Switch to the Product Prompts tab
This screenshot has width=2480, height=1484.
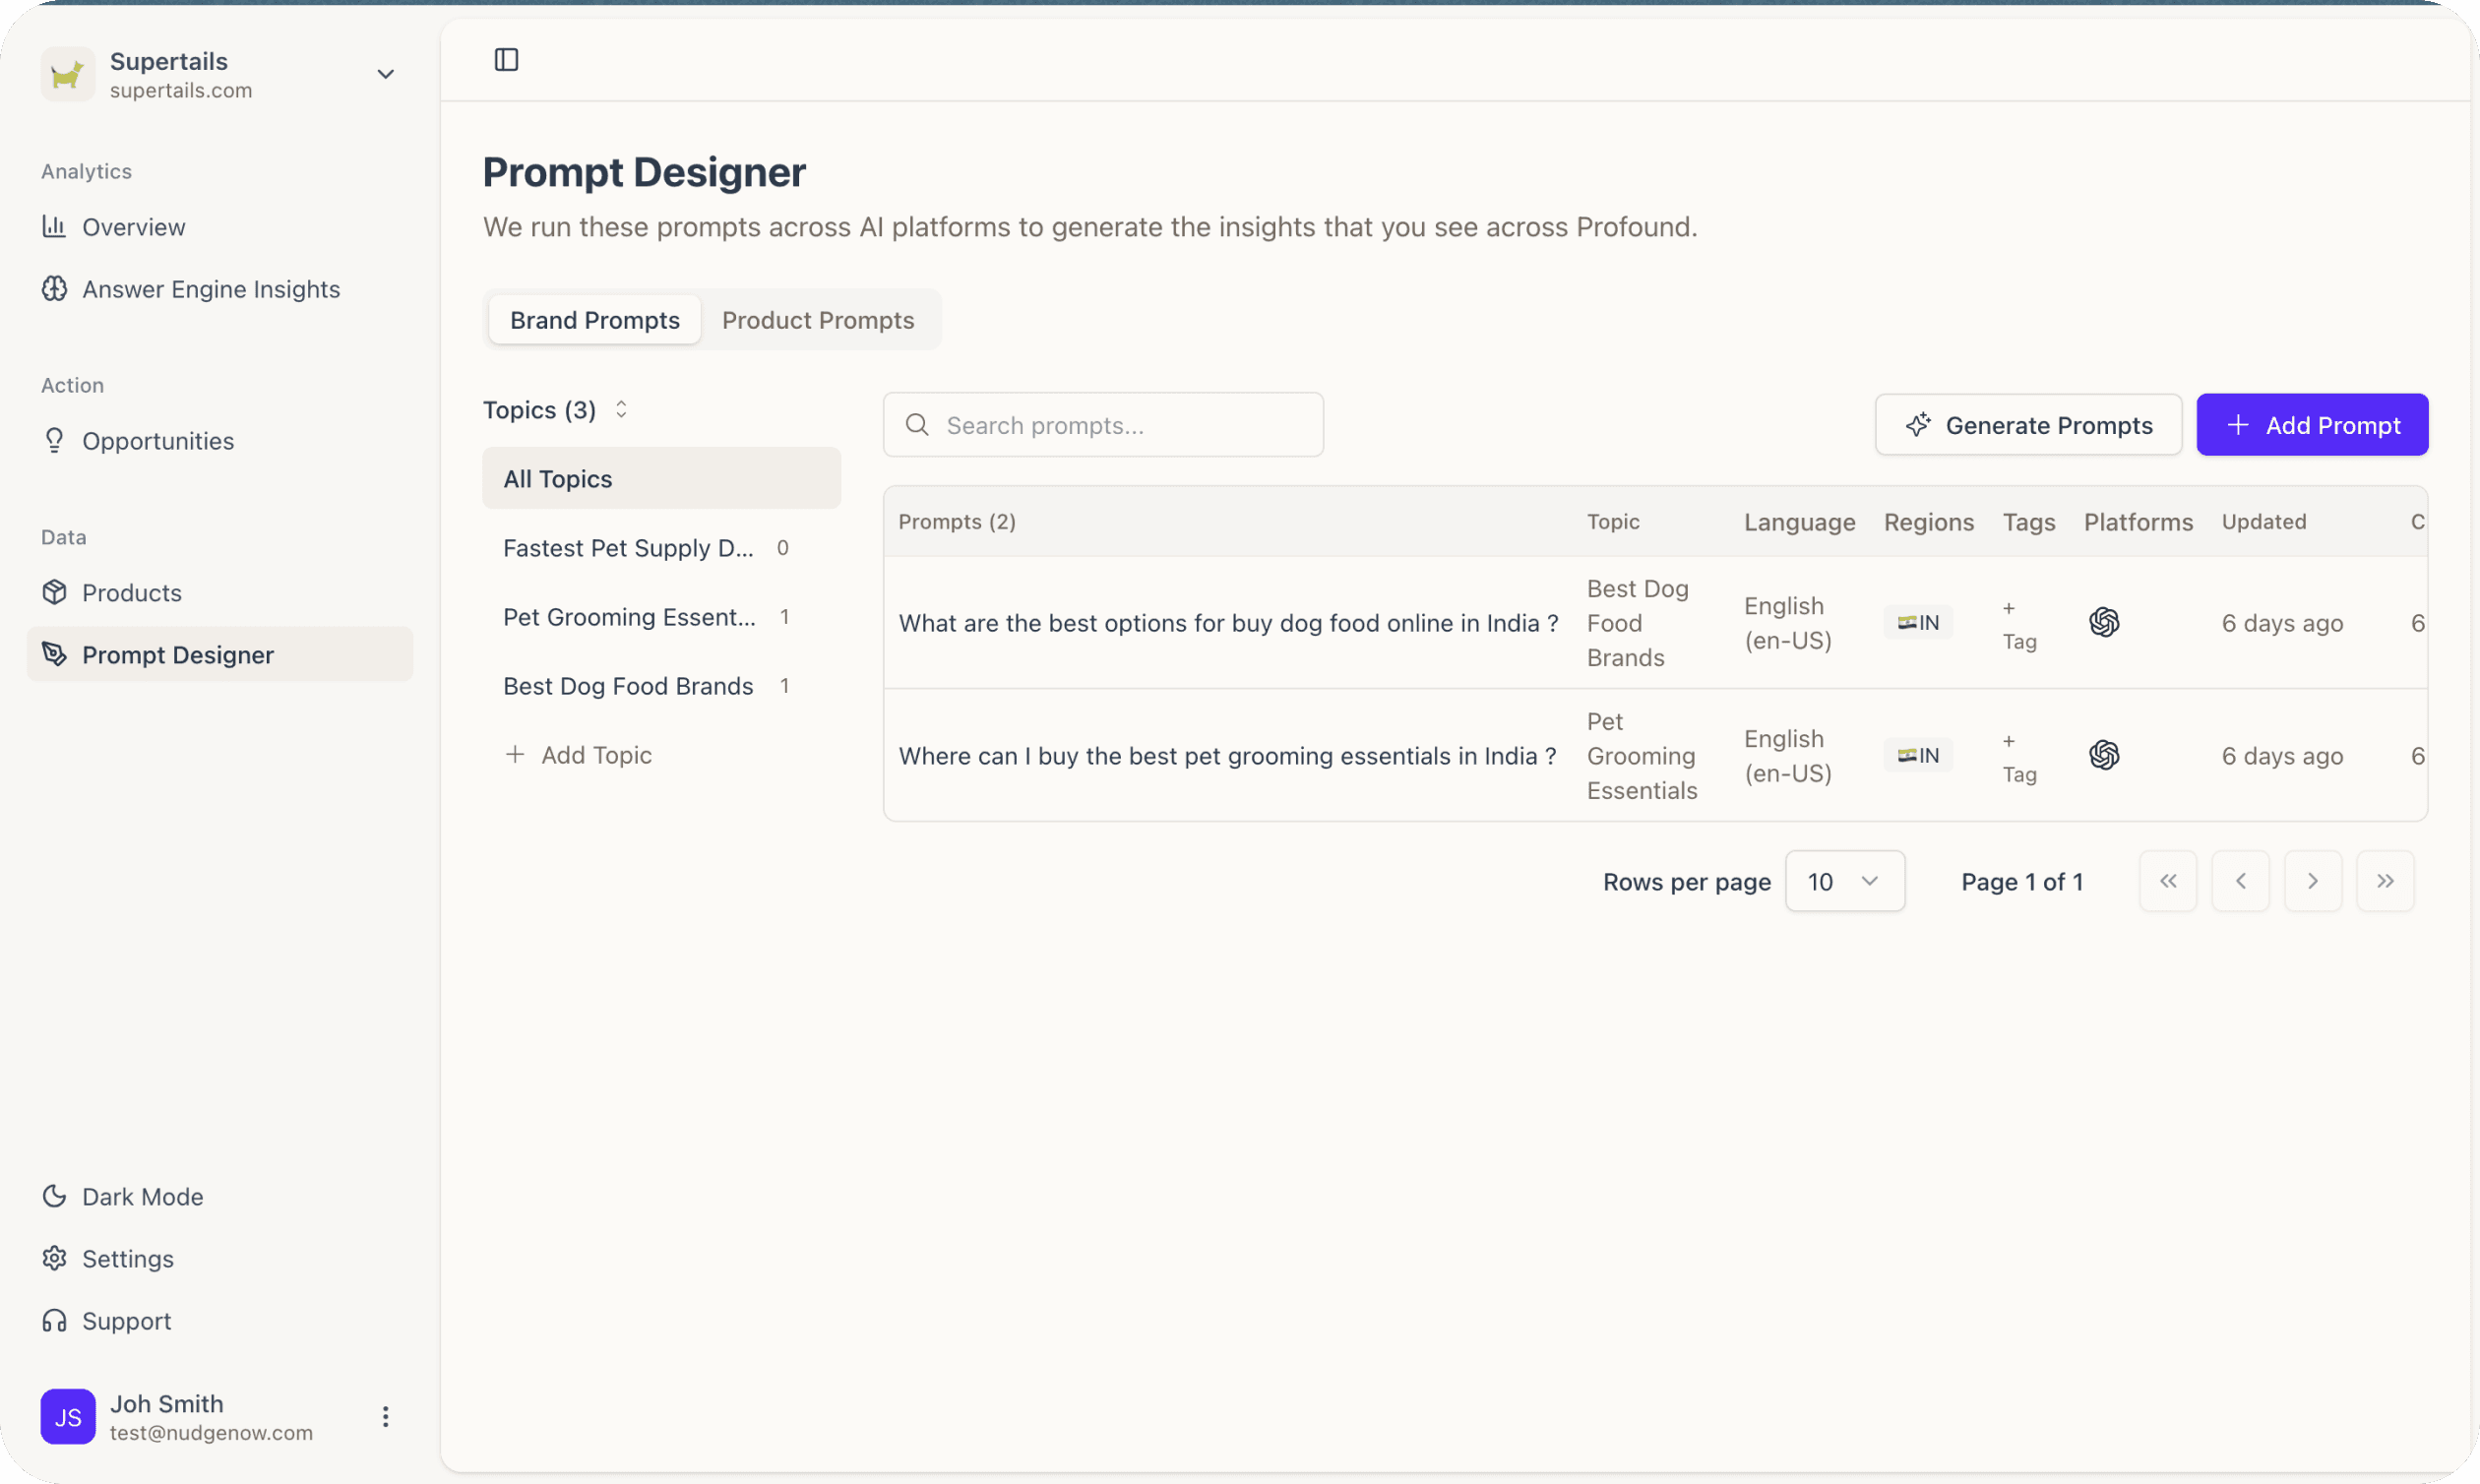(x=818, y=319)
